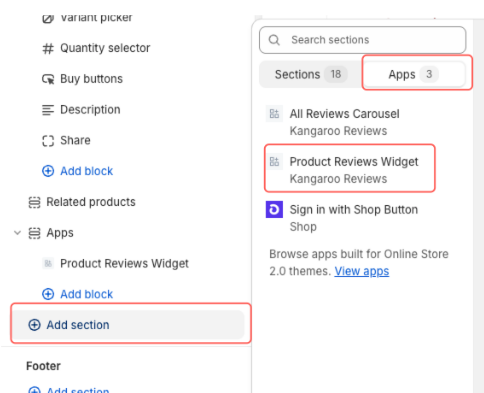Viewport: 484px width, 393px height.
Task: Click the plus circle icon of the highlighted Add section
Action: (x=34, y=325)
